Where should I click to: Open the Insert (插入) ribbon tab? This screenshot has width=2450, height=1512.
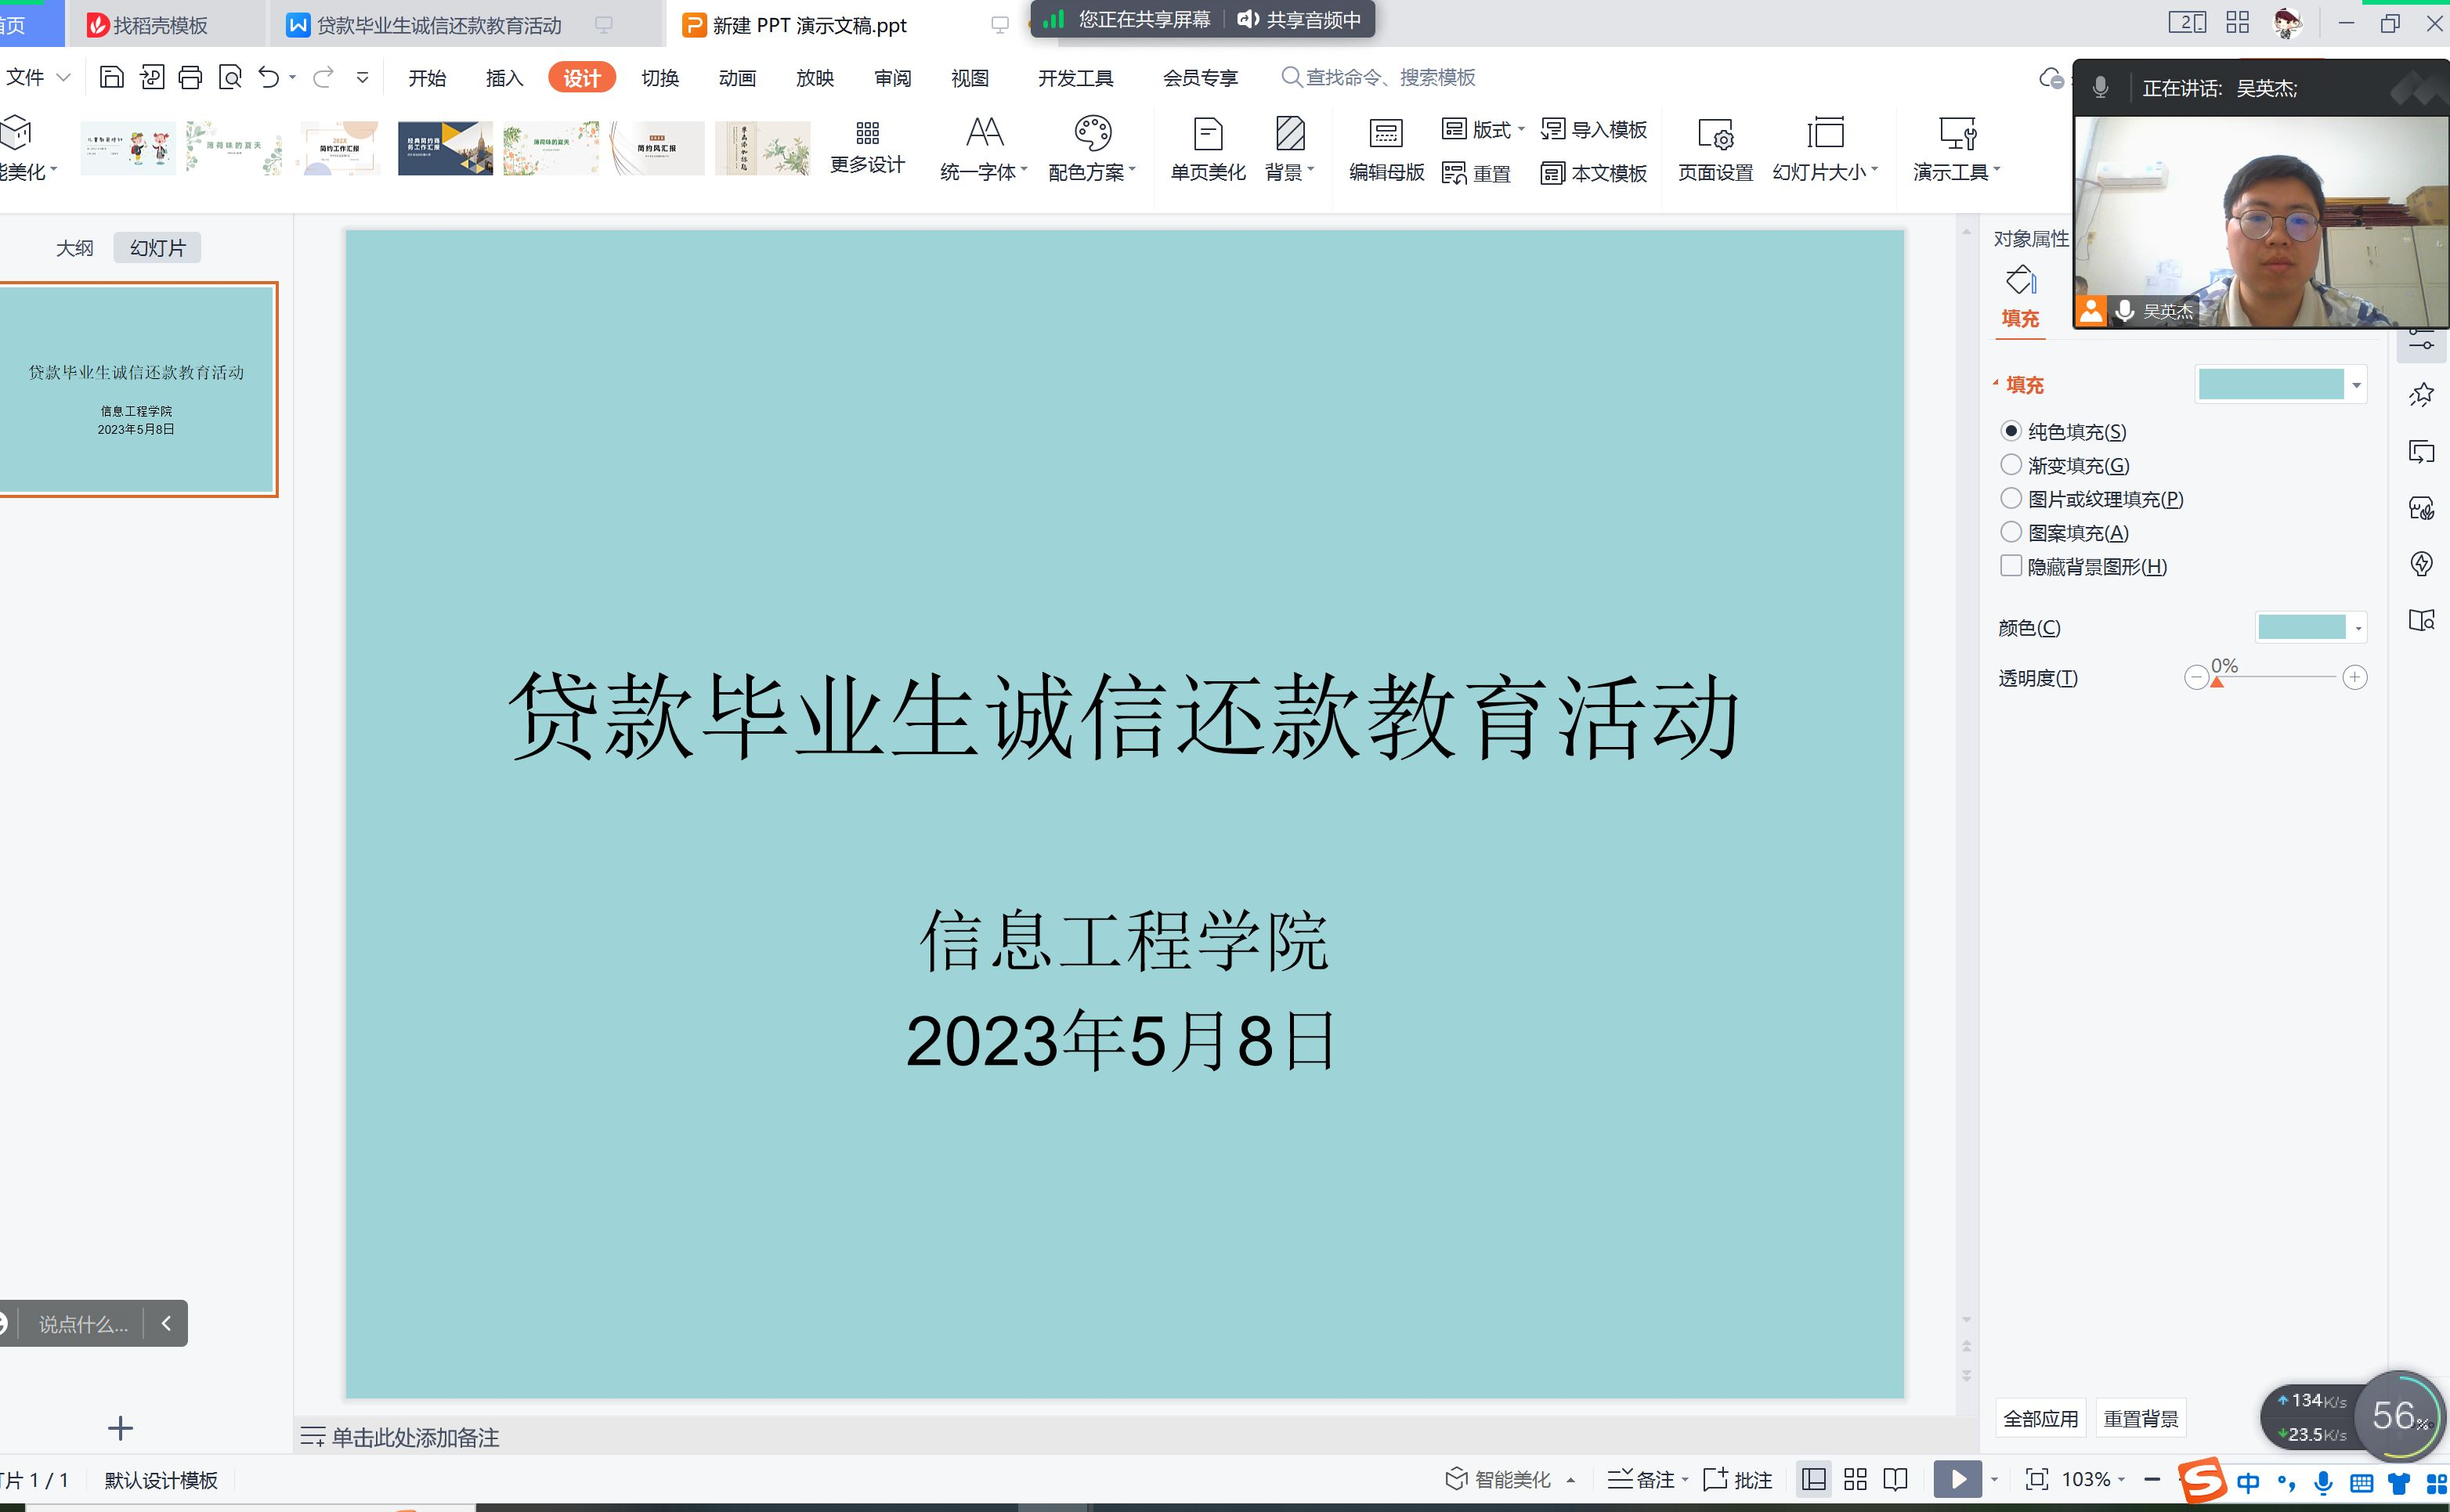504,78
